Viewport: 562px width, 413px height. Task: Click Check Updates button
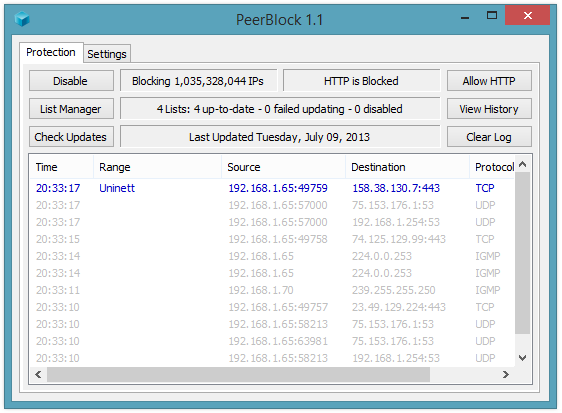[x=71, y=137]
